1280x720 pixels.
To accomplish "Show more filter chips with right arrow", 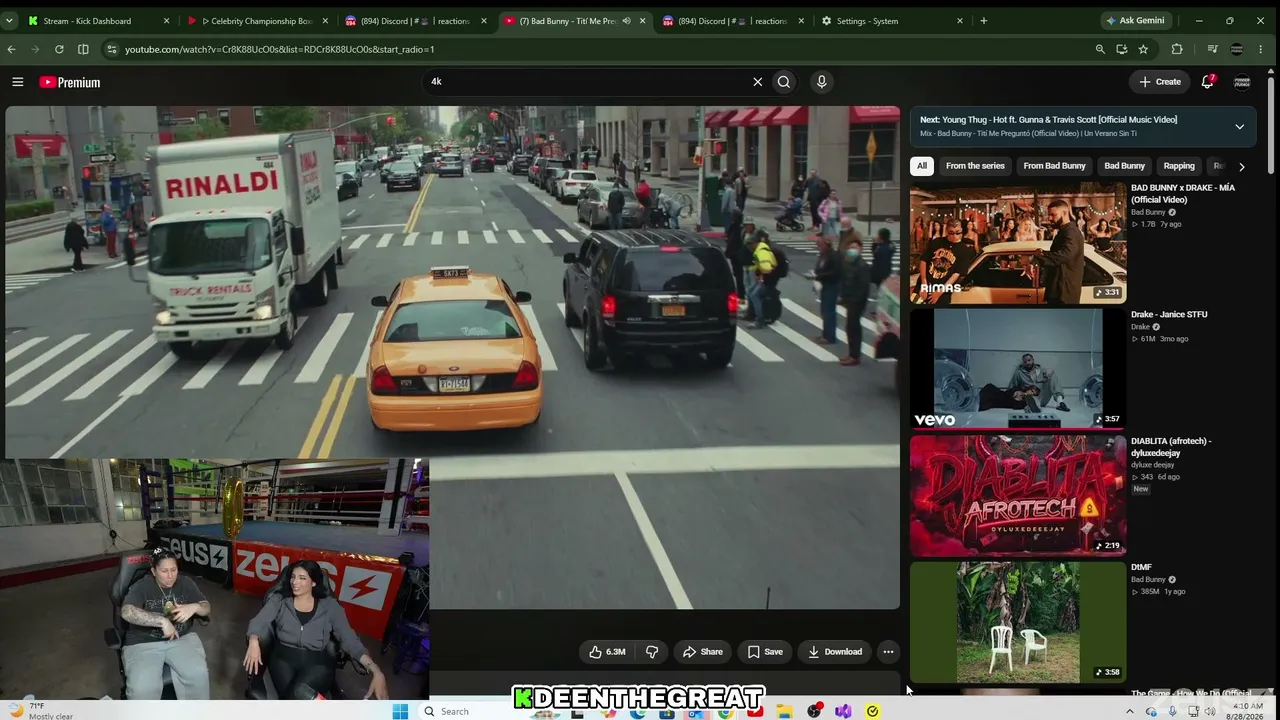I will (x=1241, y=166).
